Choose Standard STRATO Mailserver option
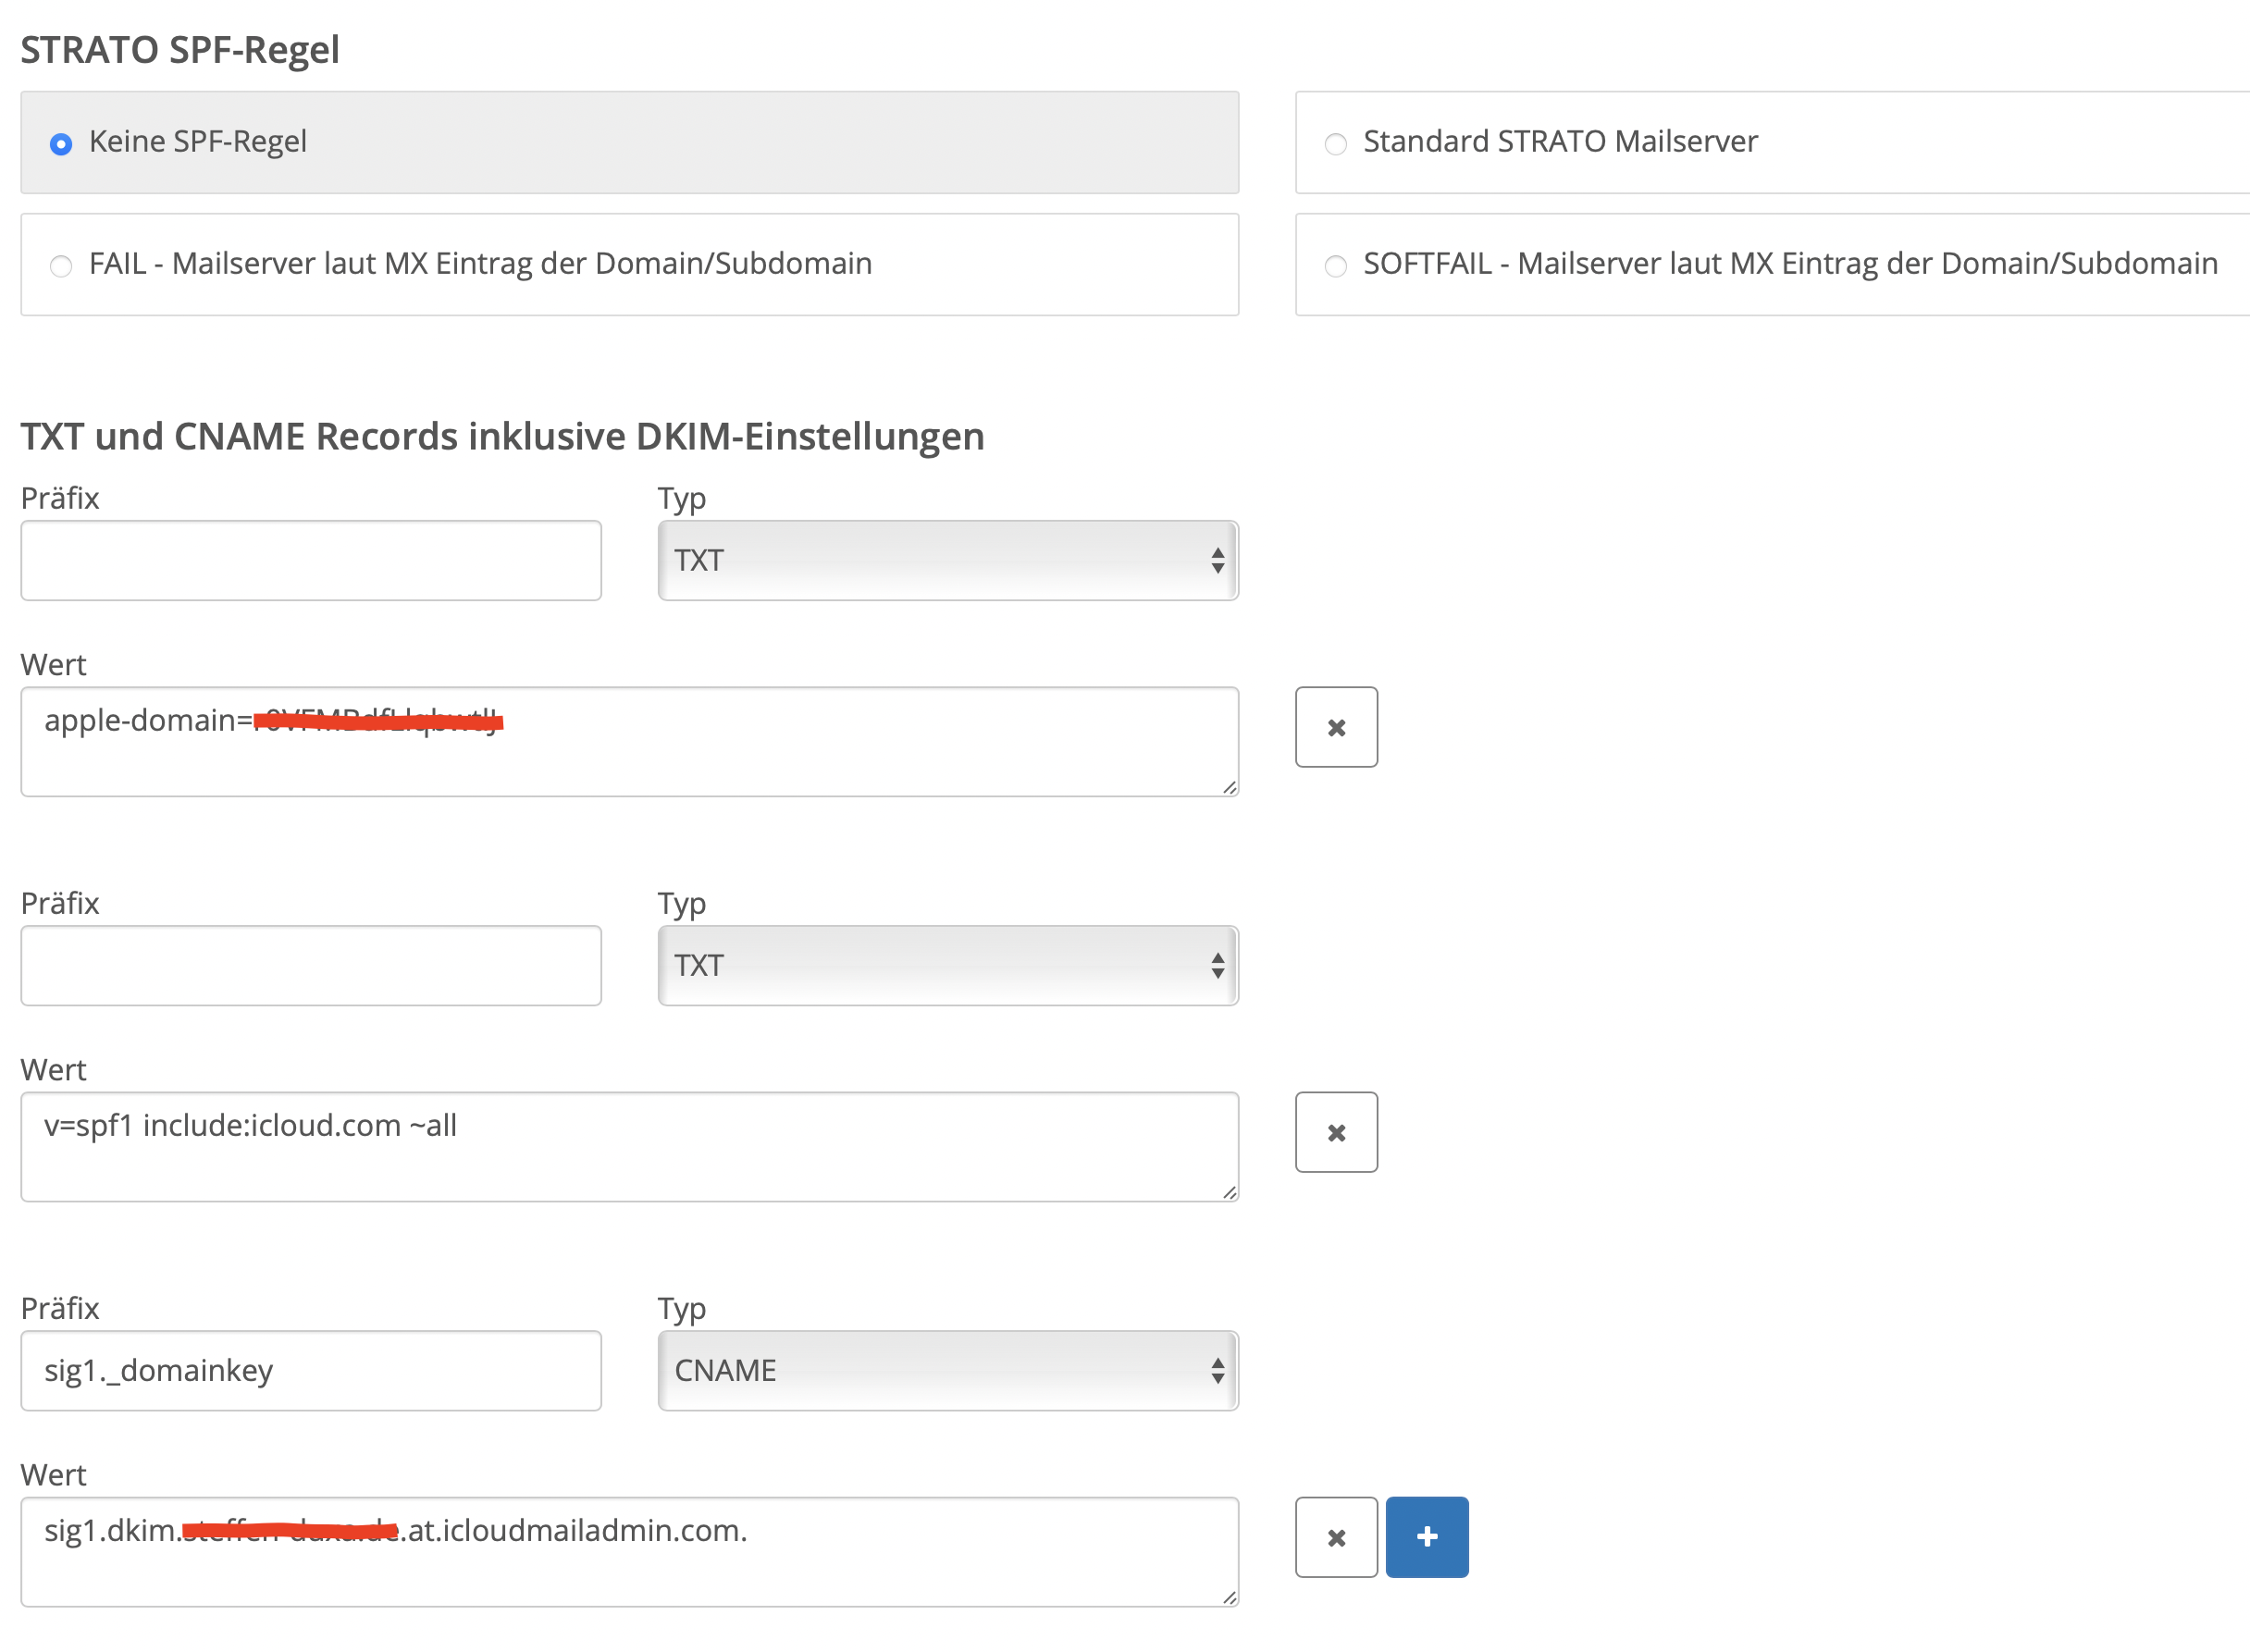This screenshot has height=1652, width=2250. point(1336,144)
